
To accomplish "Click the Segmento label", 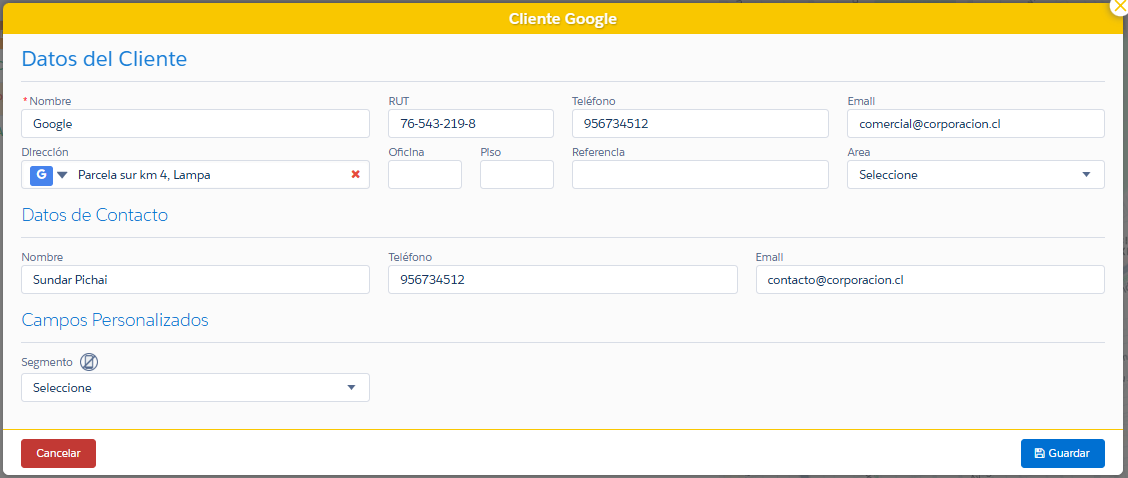I will click(47, 362).
